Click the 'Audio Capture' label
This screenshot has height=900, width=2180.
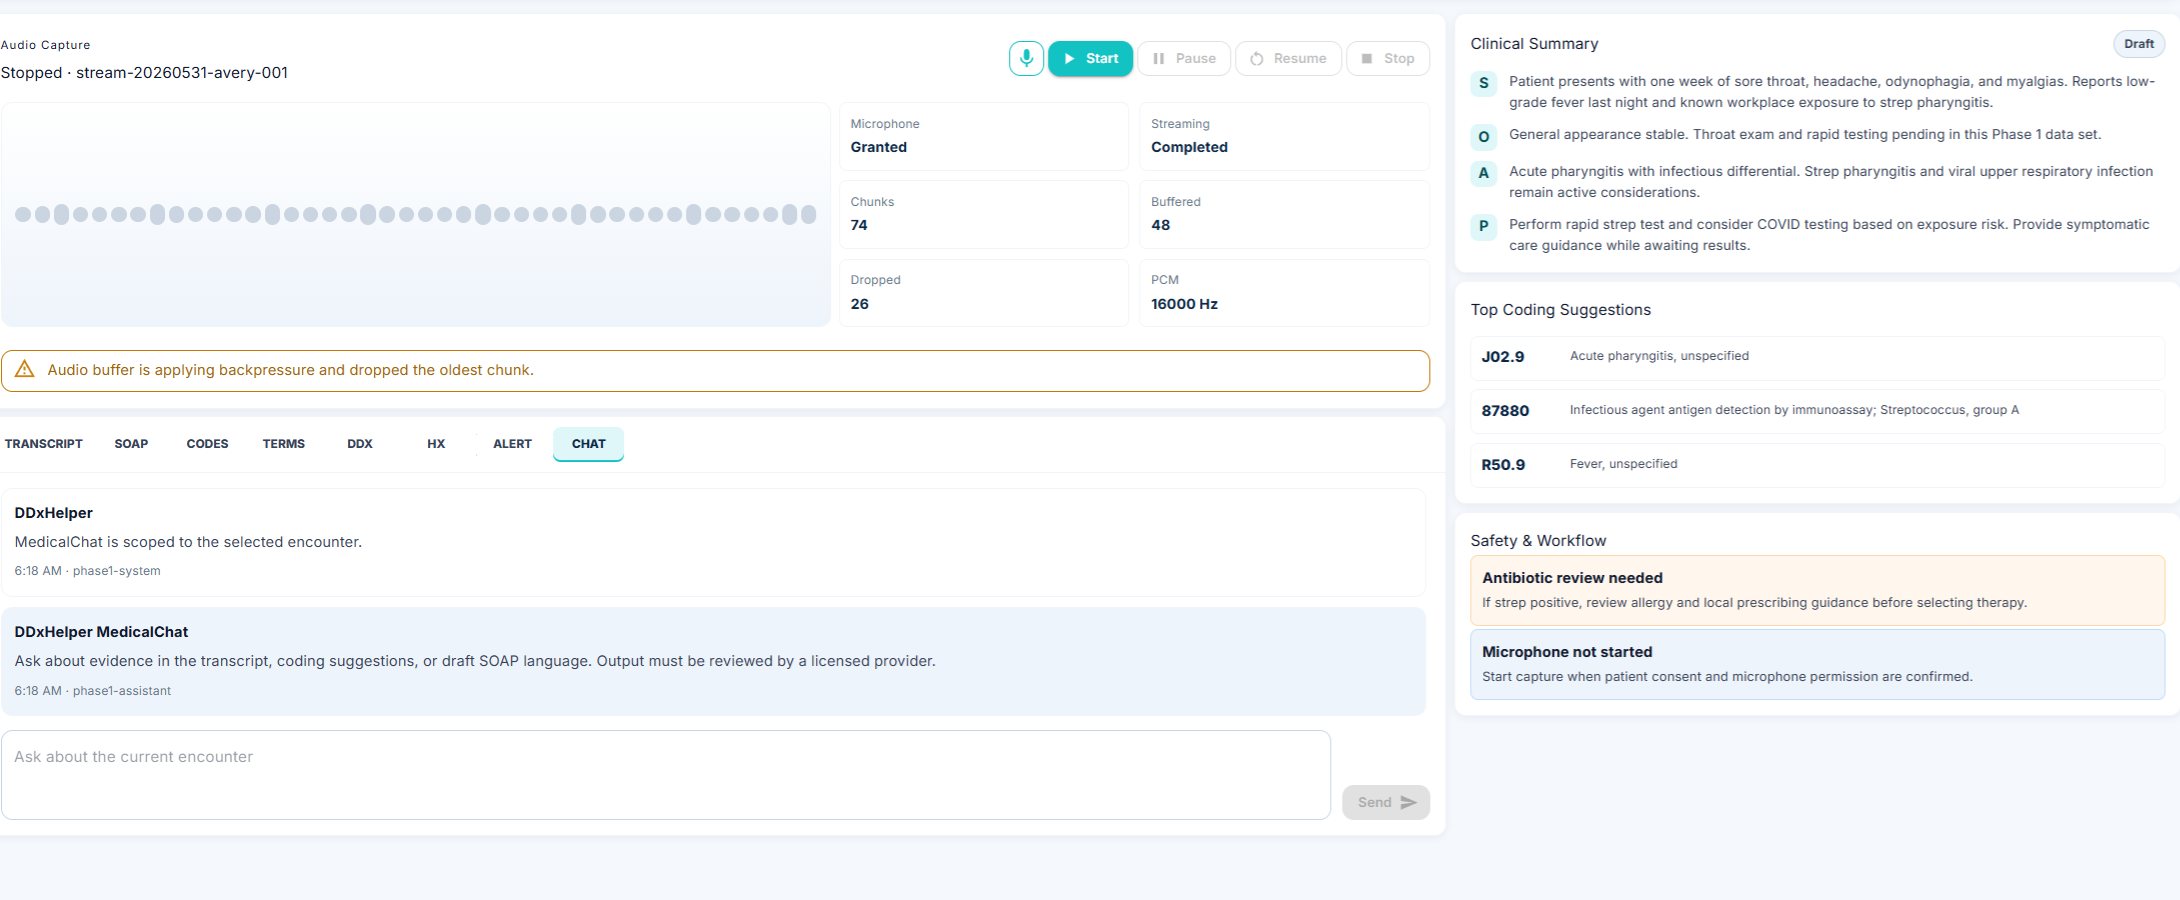[x=45, y=45]
